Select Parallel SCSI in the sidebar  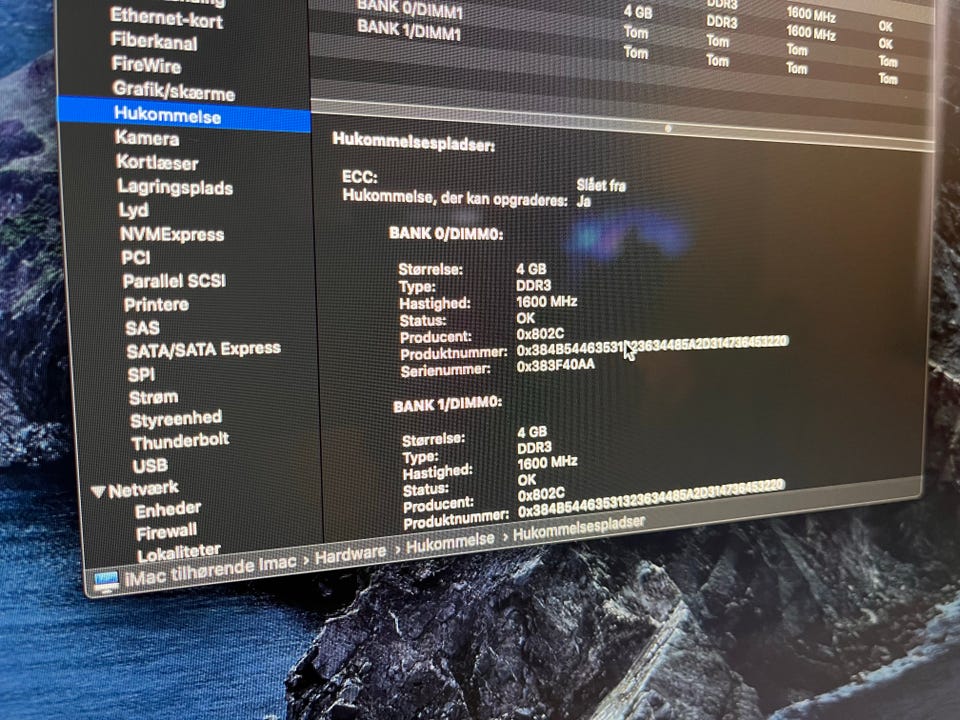(174, 281)
